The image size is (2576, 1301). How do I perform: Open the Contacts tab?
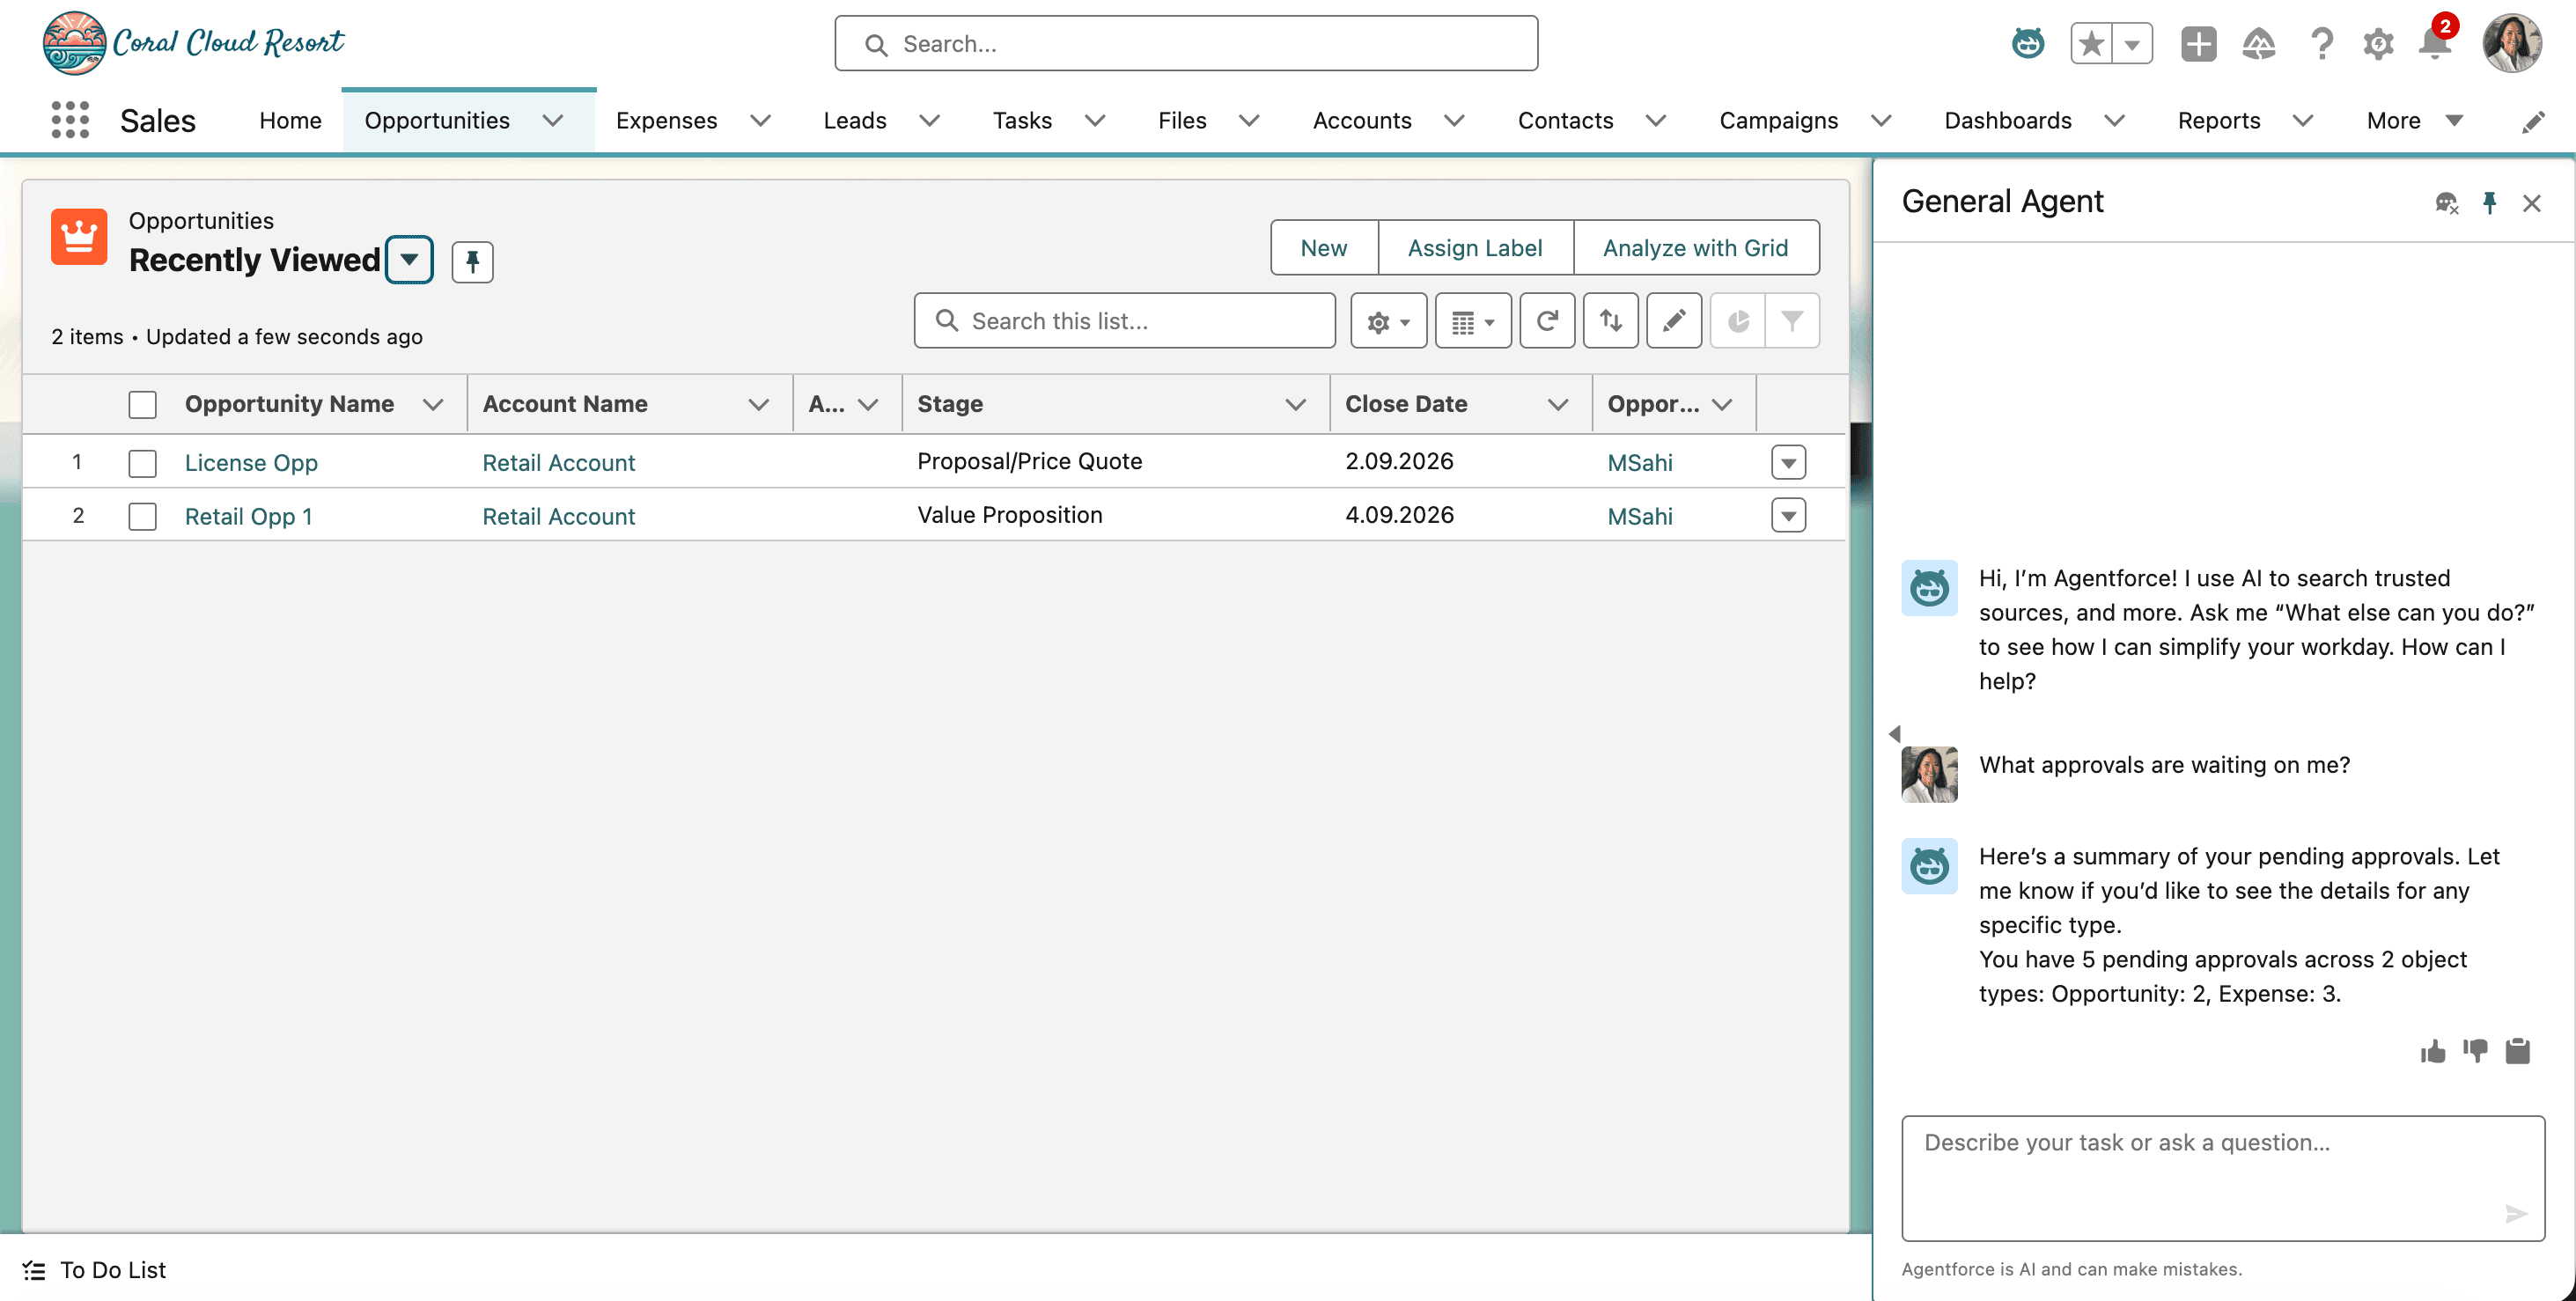click(1565, 121)
